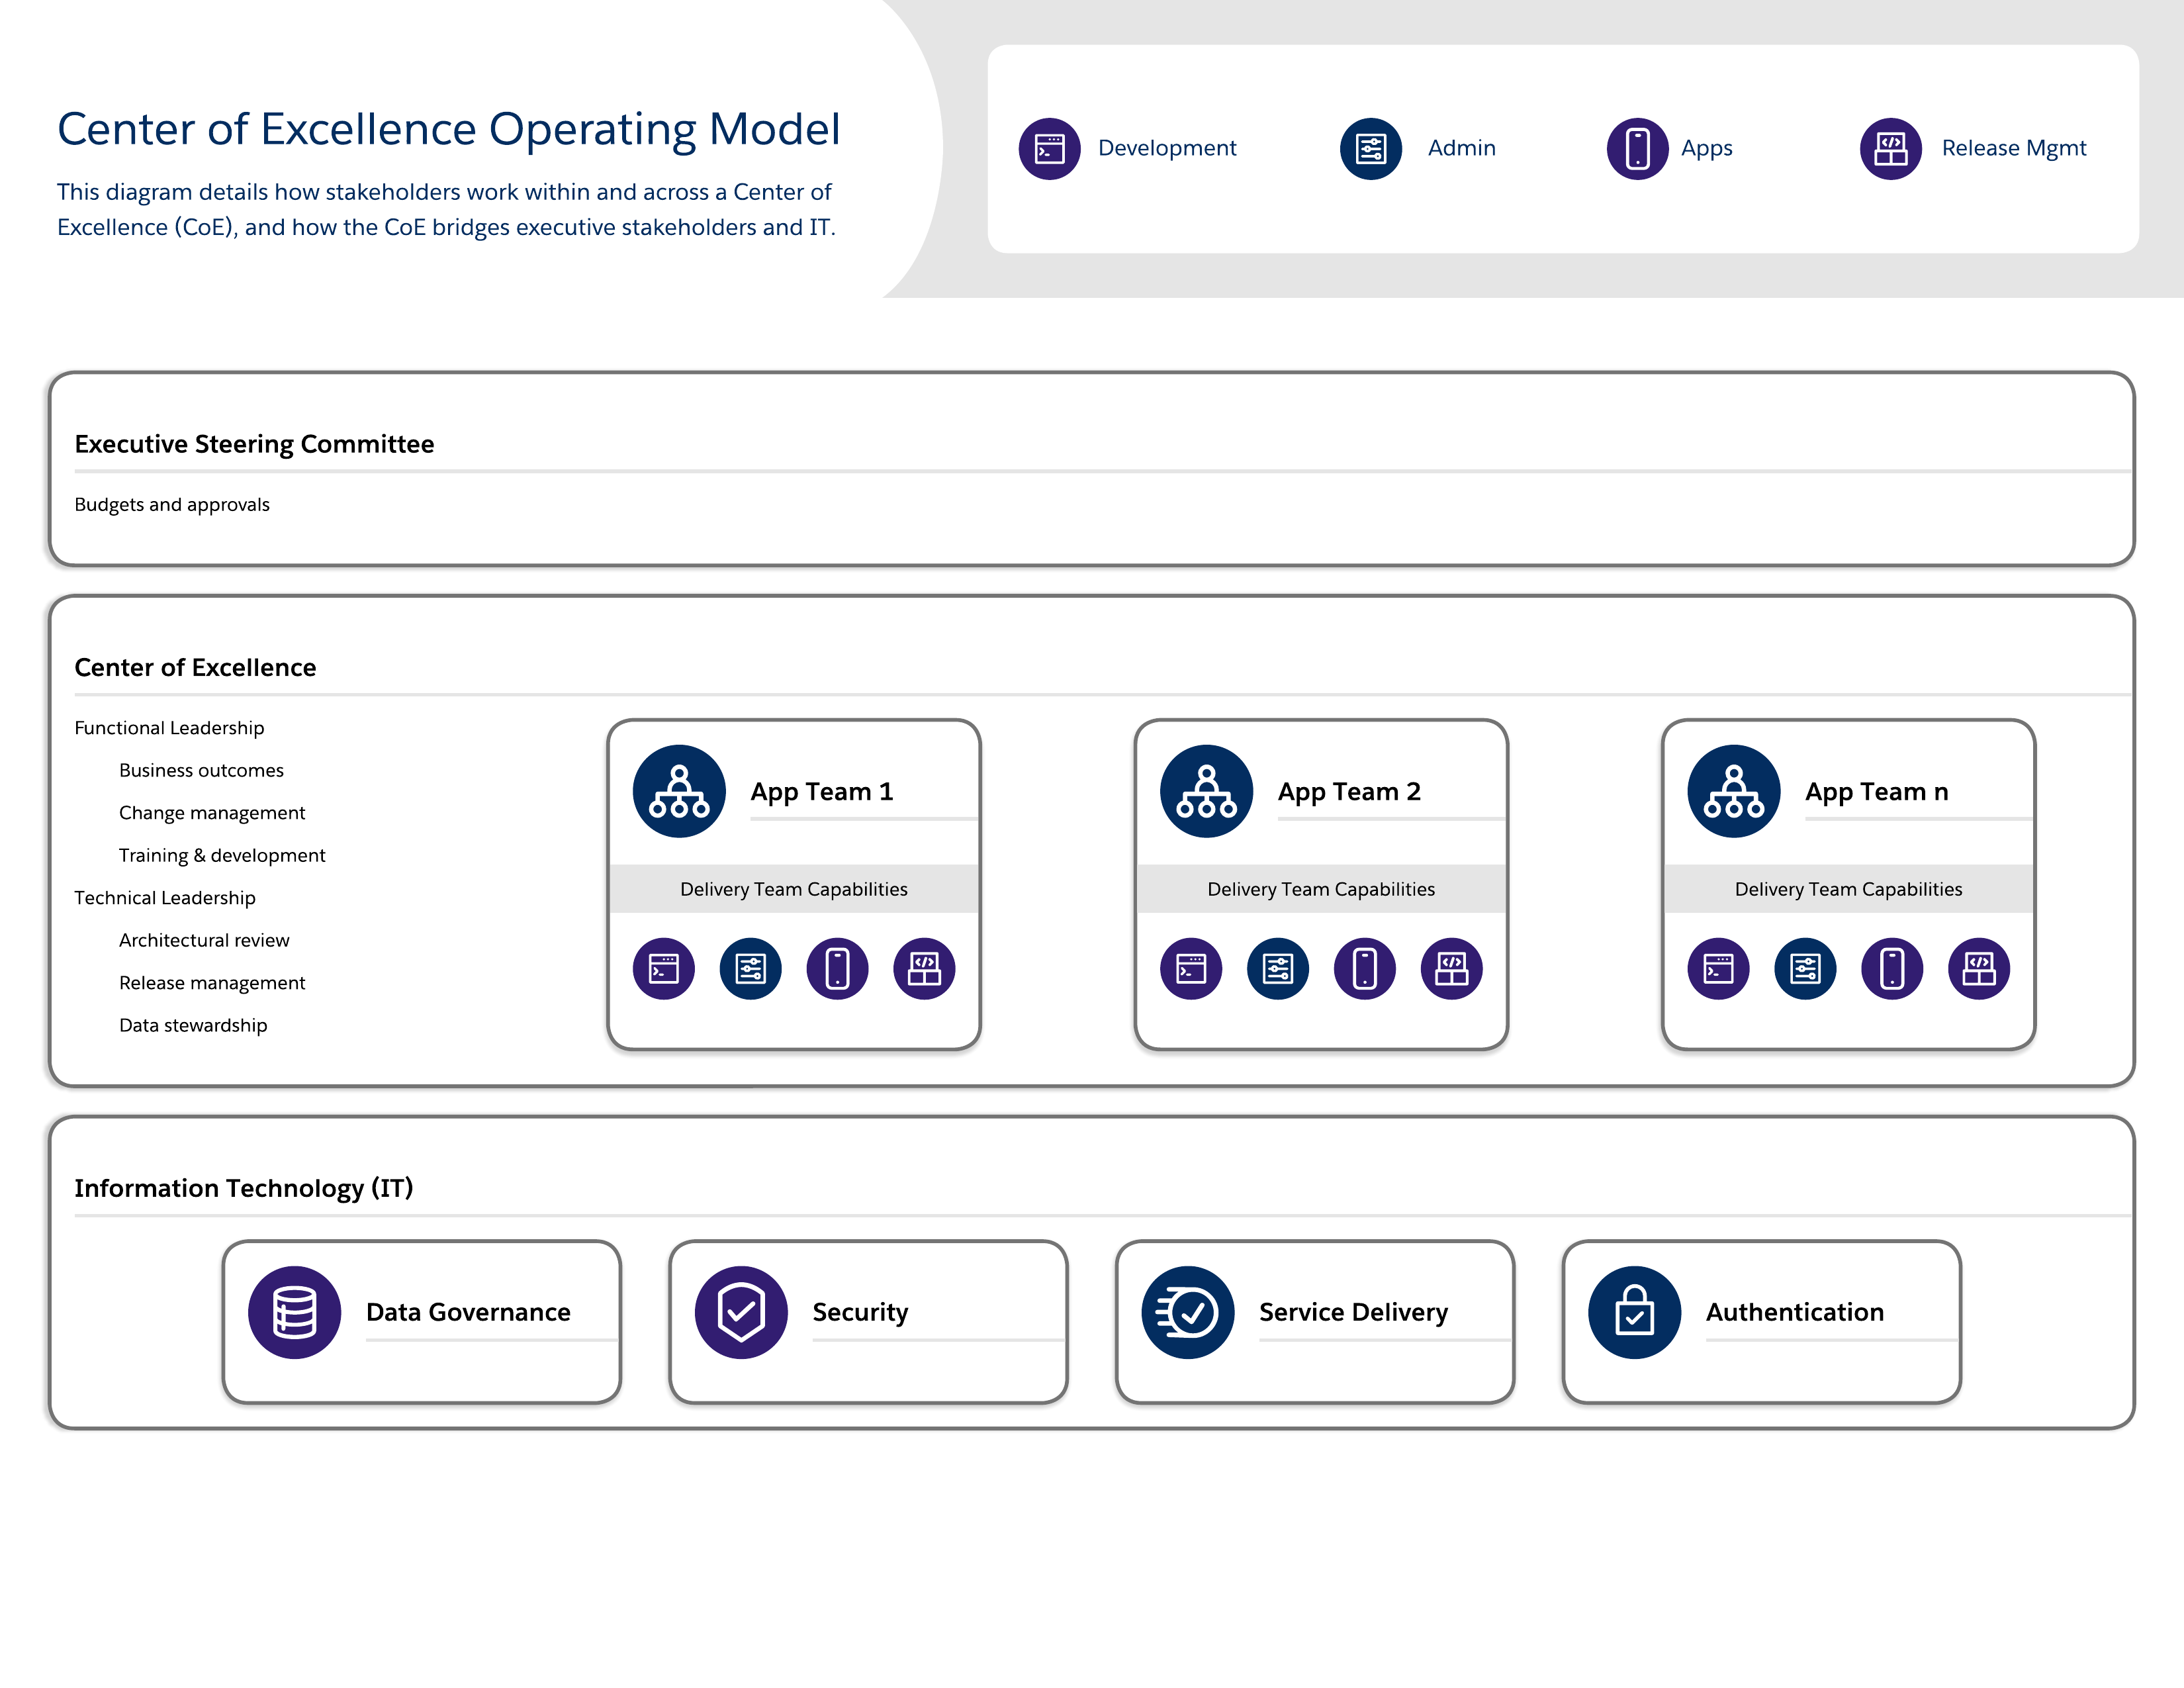Select the App Team 1 hierarchy icon
2184x1688 pixels.
pyautogui.click(x=679, y=791)
